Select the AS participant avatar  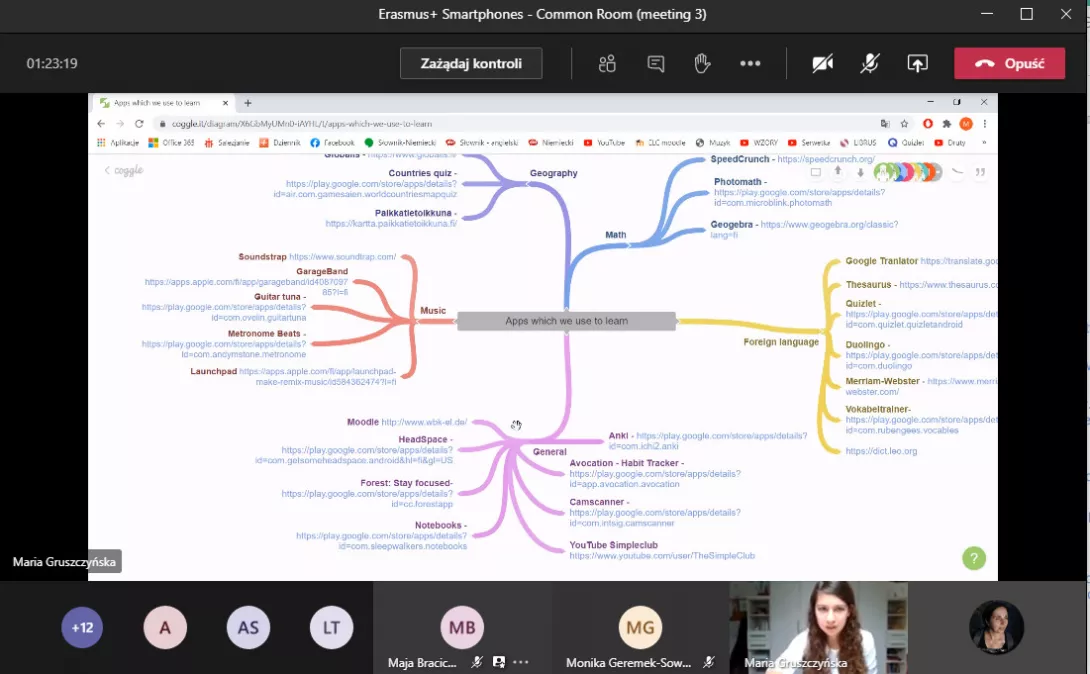248,628
